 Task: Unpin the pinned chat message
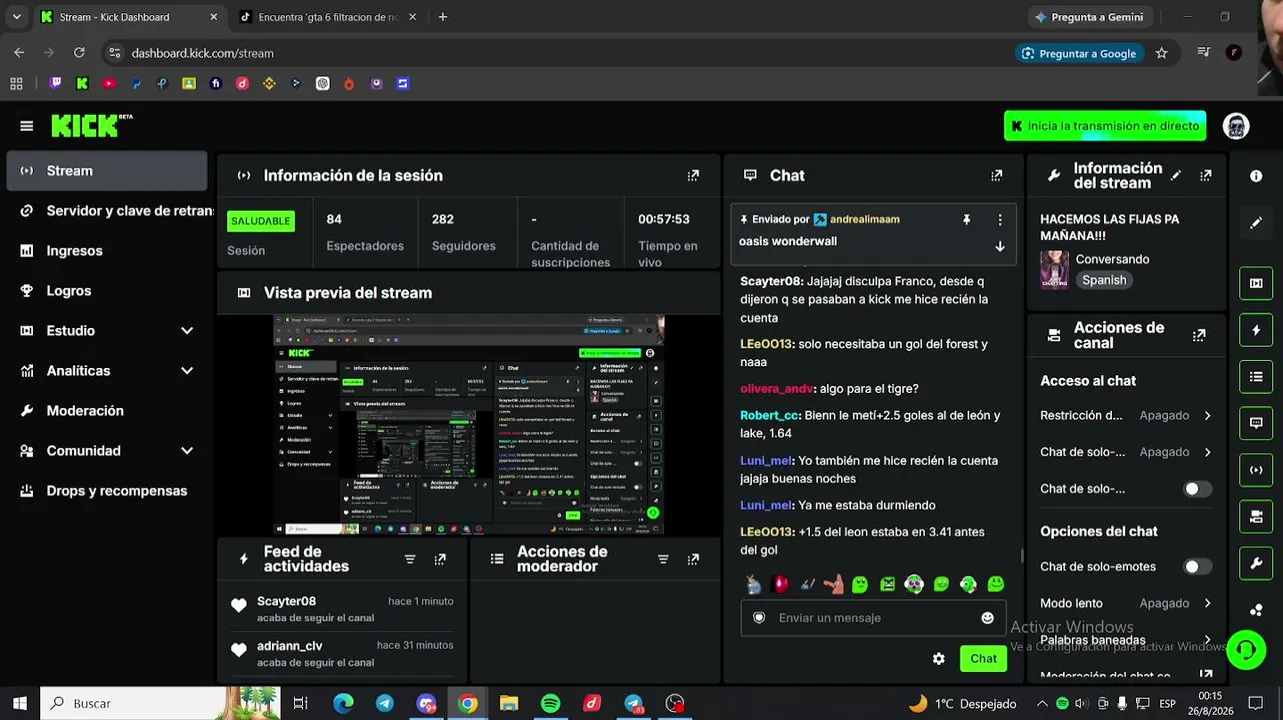click(966, 220)
